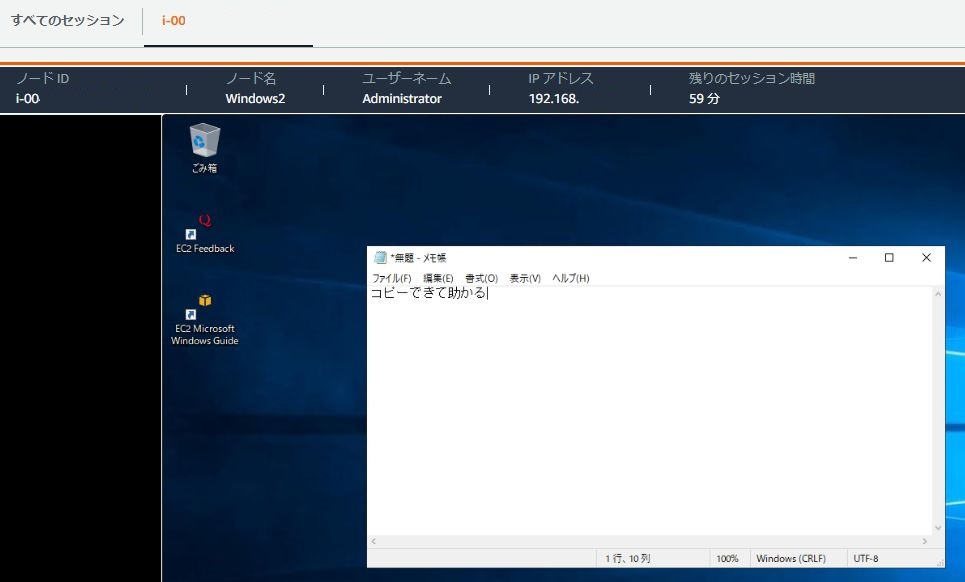Click the left arrow of the horizontal scrollbar
Image resolution: width=965 pixels, height=582 pixels.
(374, 541)
